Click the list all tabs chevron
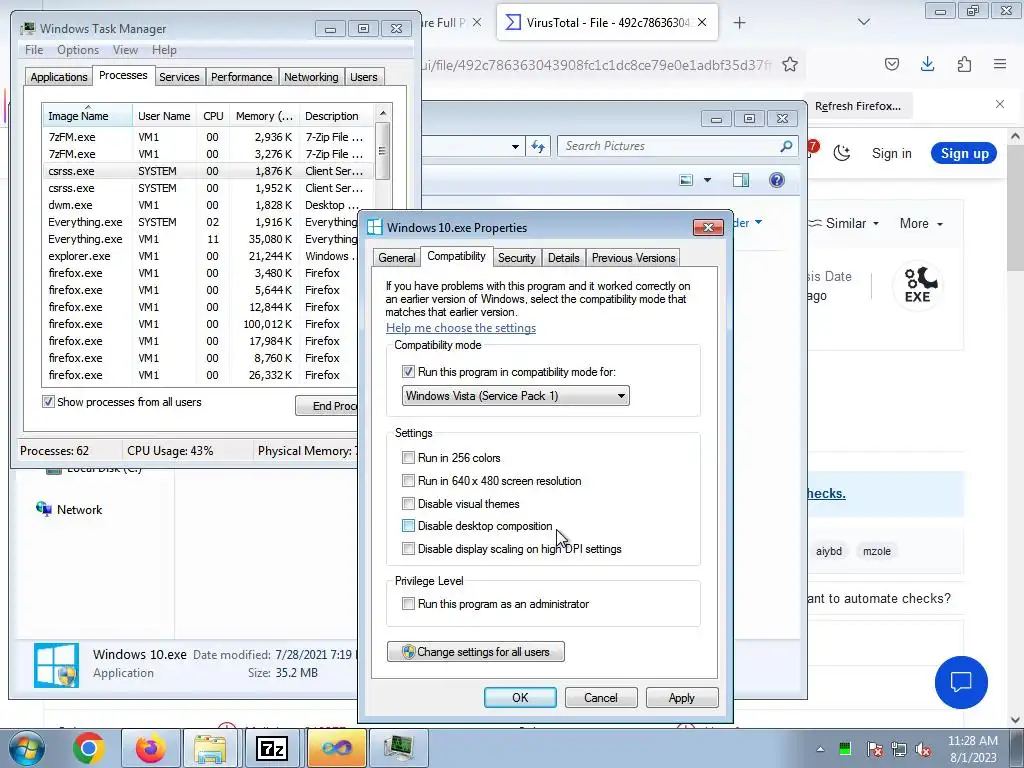 [864, 22]
